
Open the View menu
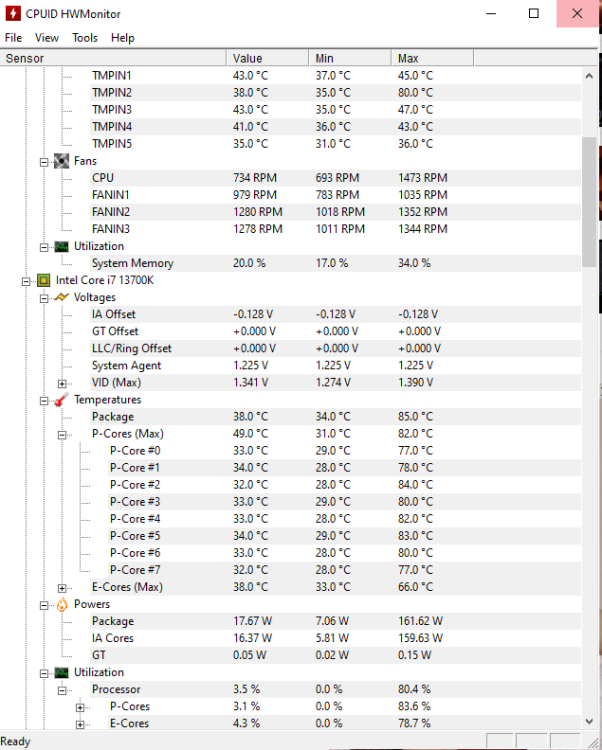47,38
